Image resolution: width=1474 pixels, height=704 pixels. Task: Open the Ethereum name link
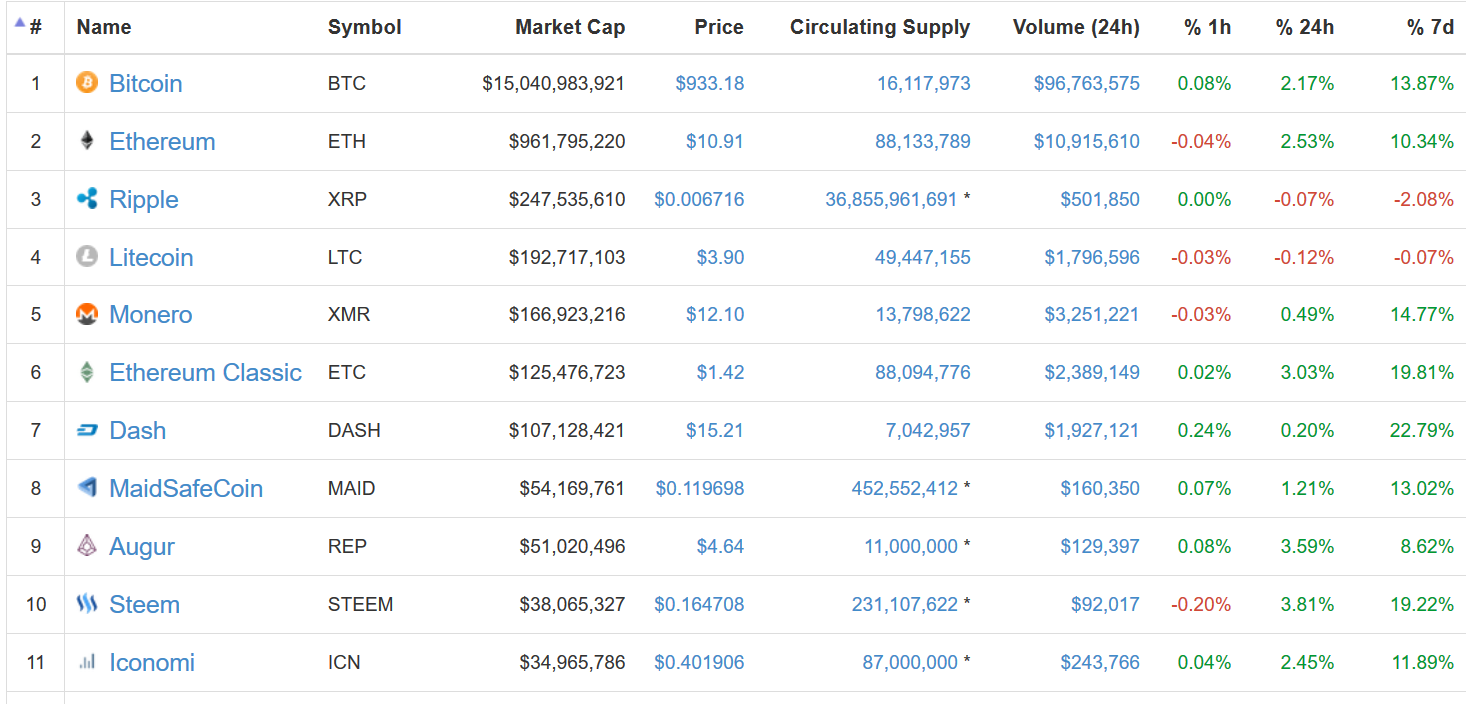[x=162, y=141]
